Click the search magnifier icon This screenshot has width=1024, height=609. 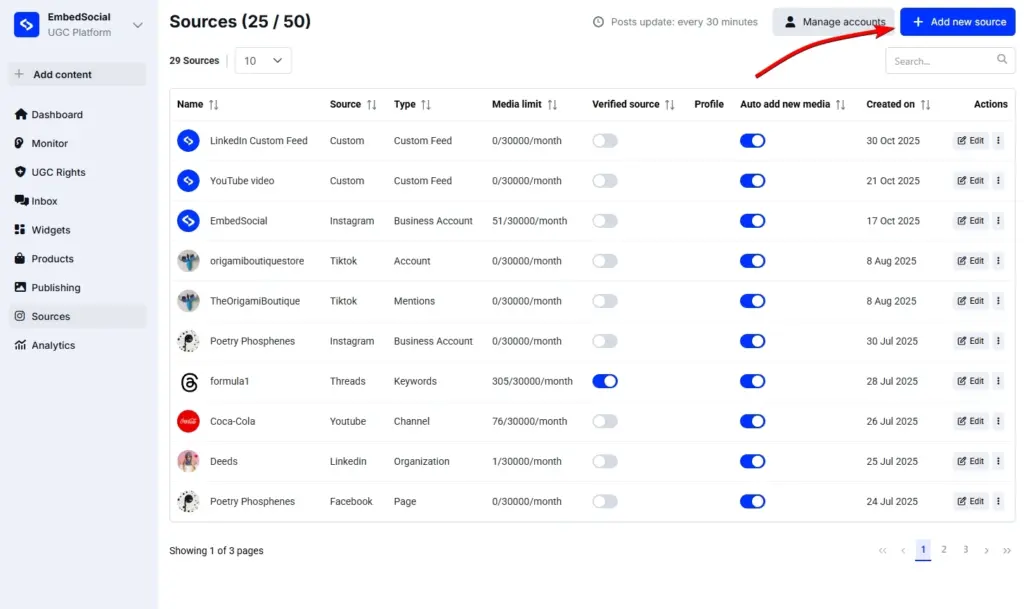(1003, 60)
